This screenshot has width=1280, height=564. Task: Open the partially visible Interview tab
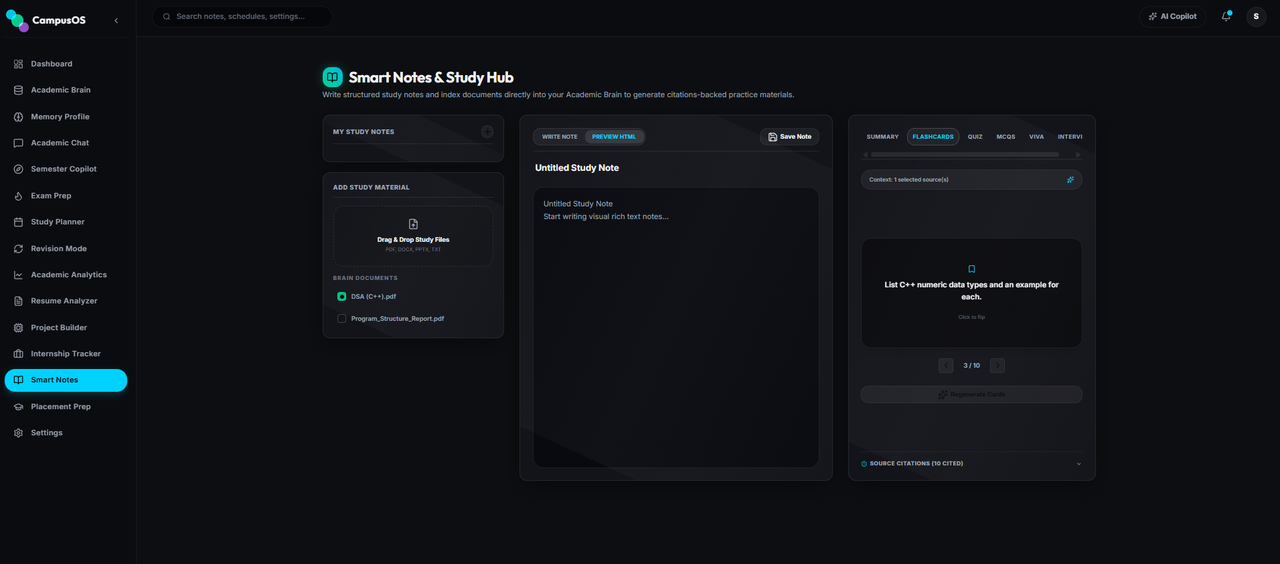click(1069, 137)
